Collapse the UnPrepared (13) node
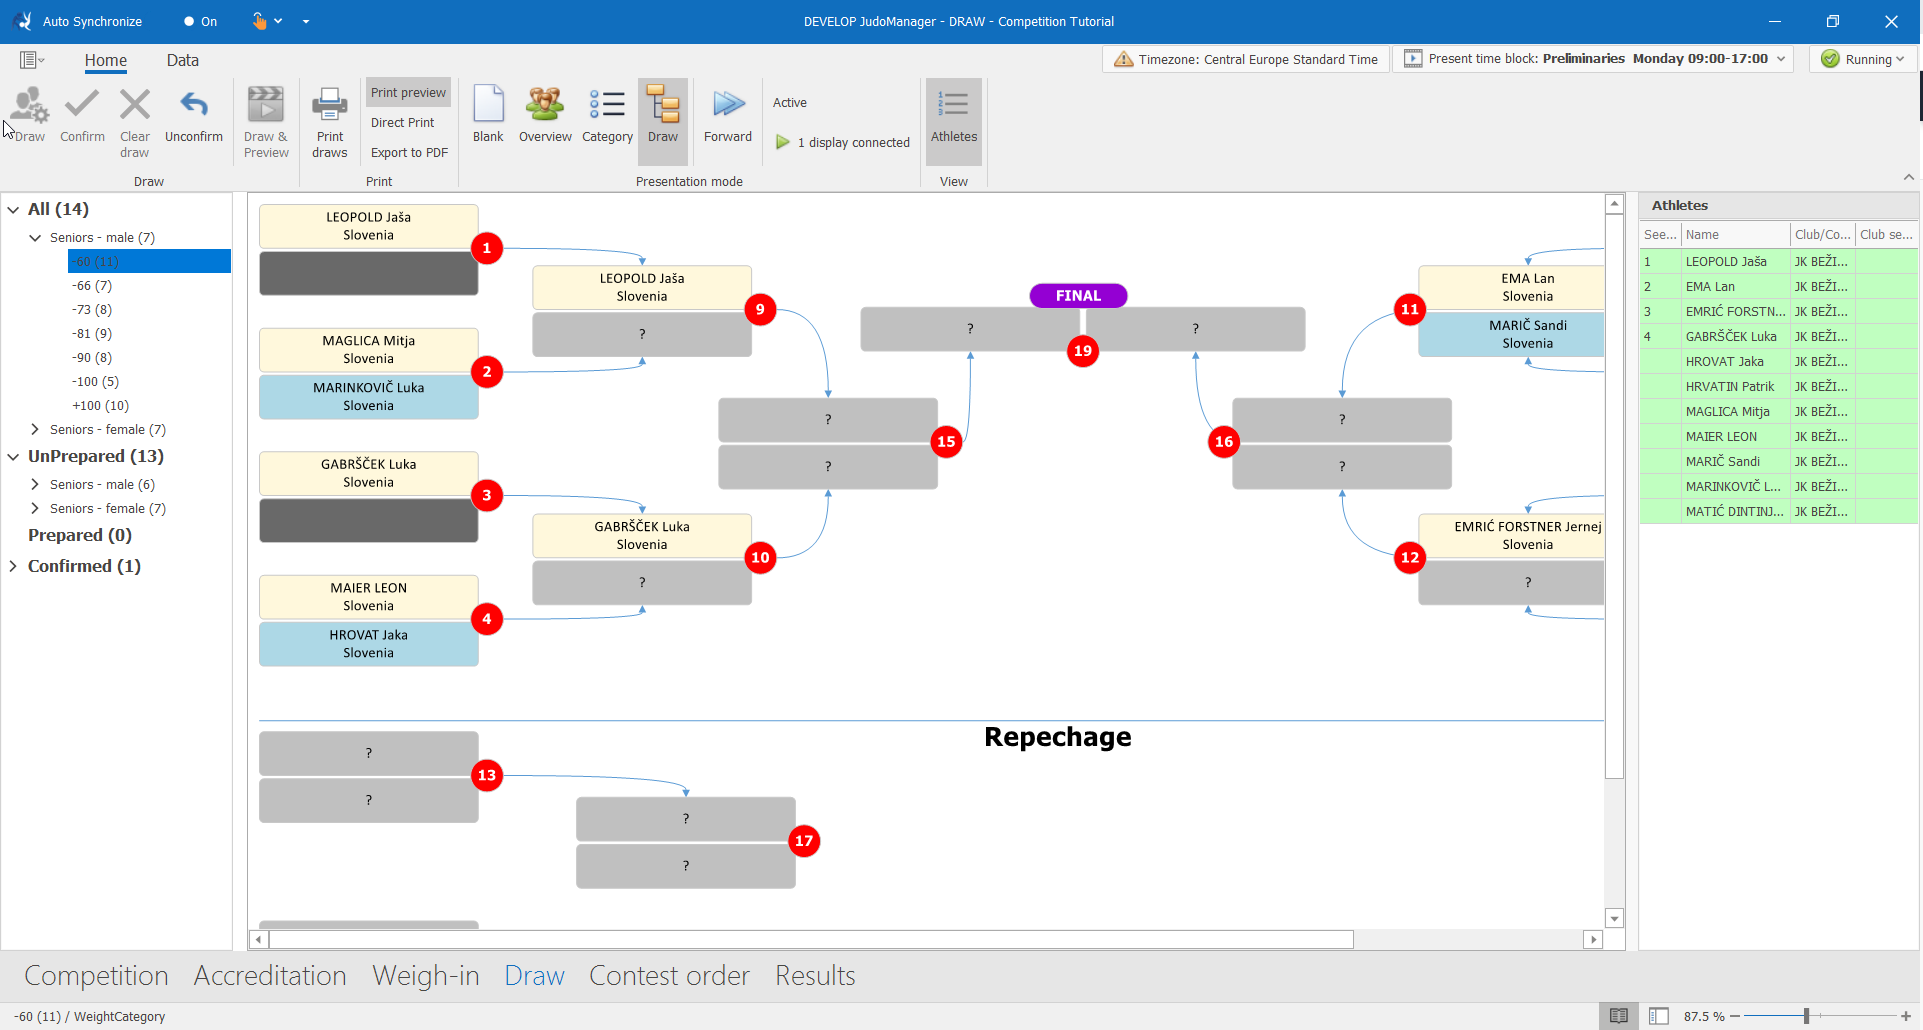 pyautogui.click(x=13, y=456)
